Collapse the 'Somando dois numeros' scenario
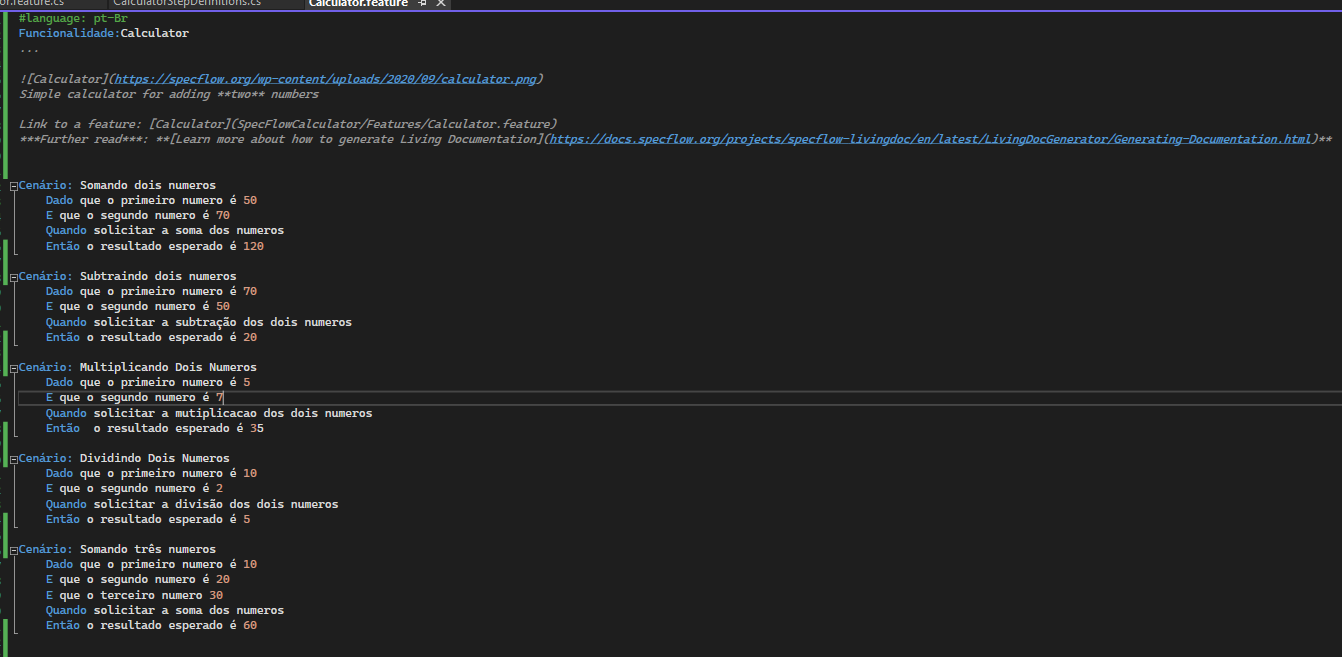 [13, 186]
